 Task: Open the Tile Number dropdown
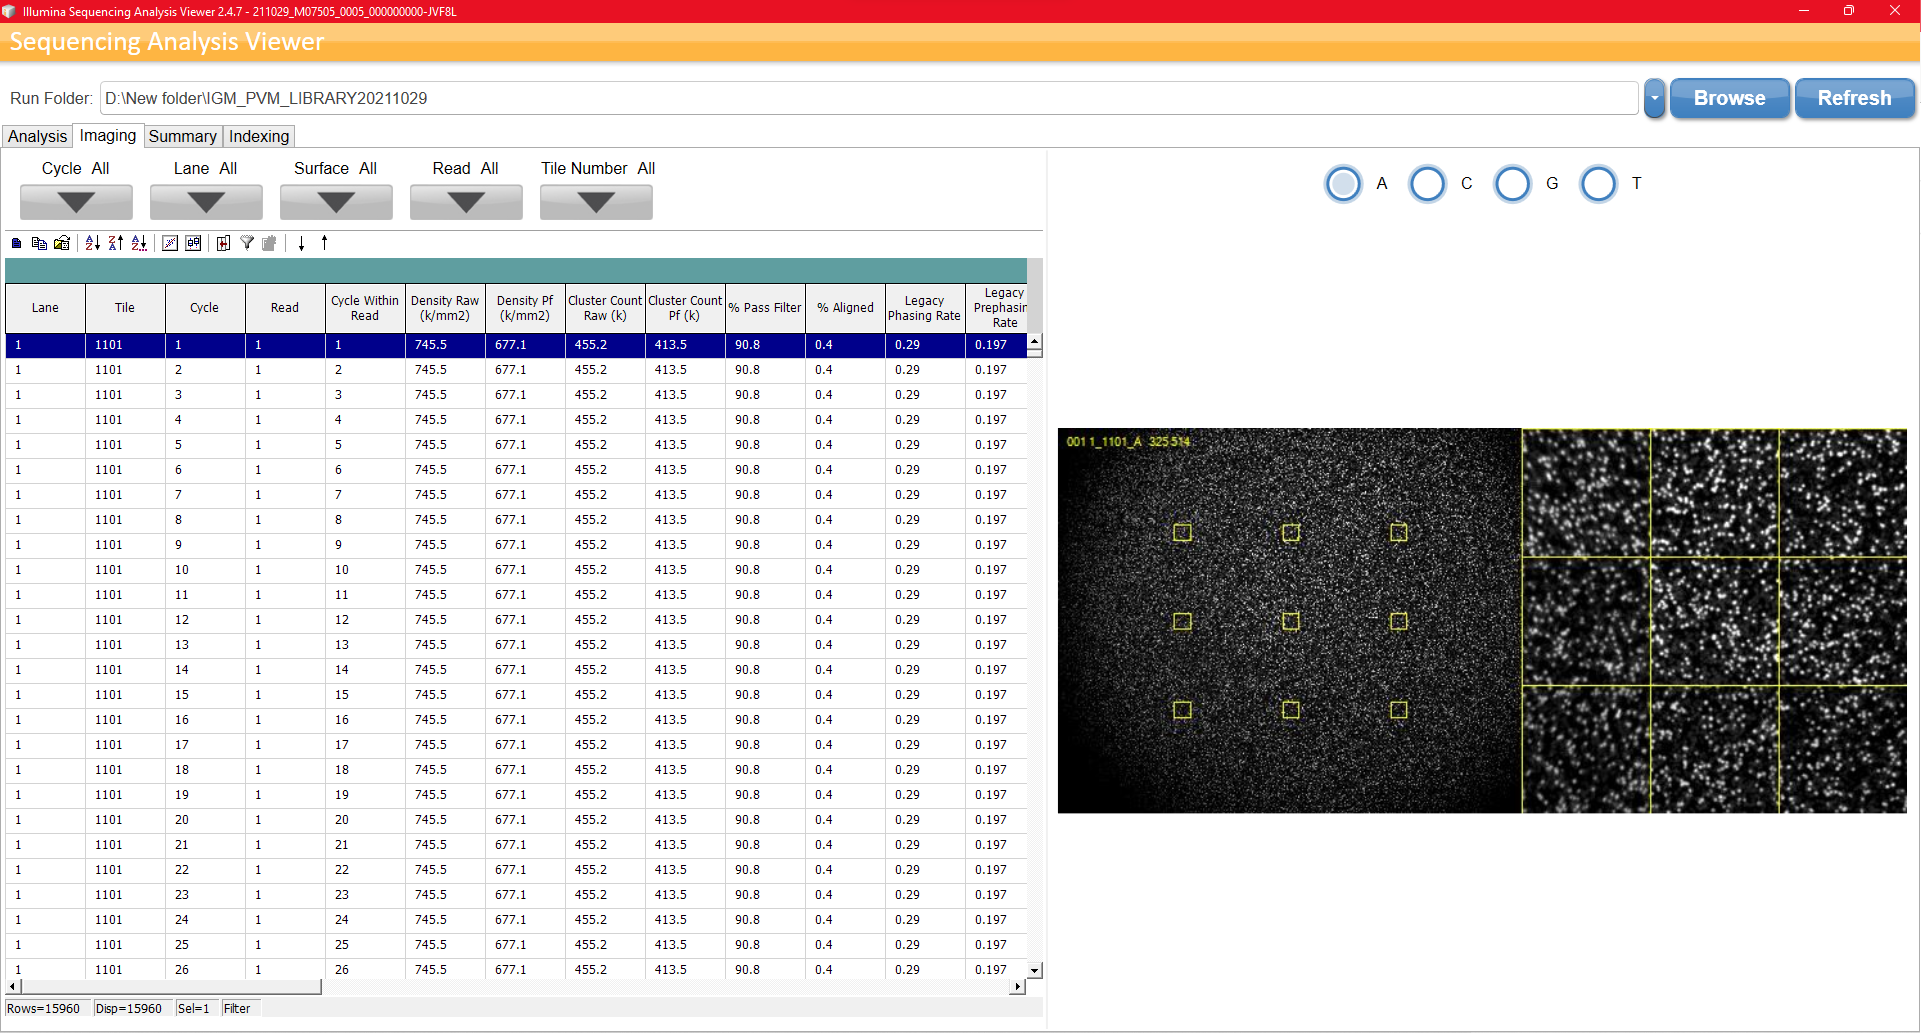click(596, 202)
